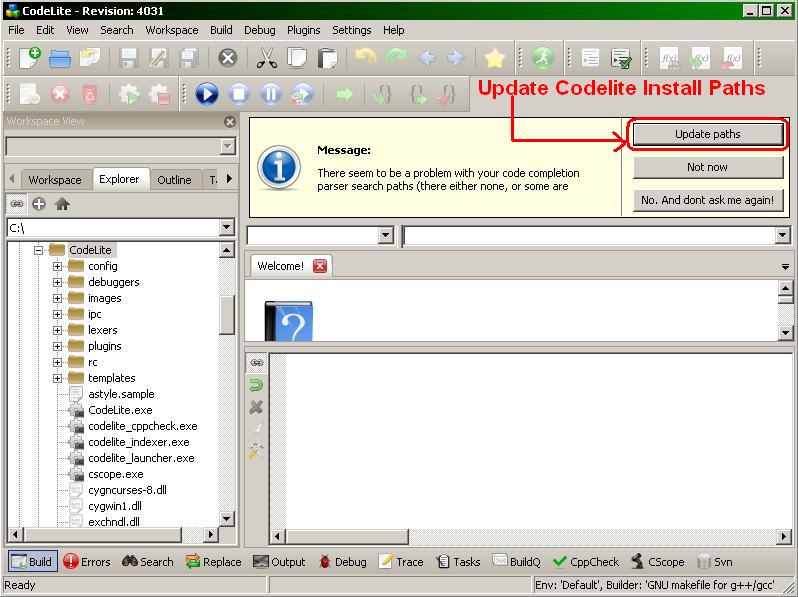Open the Plugins menu
The image size is (798, 597).
coord(303,30)
